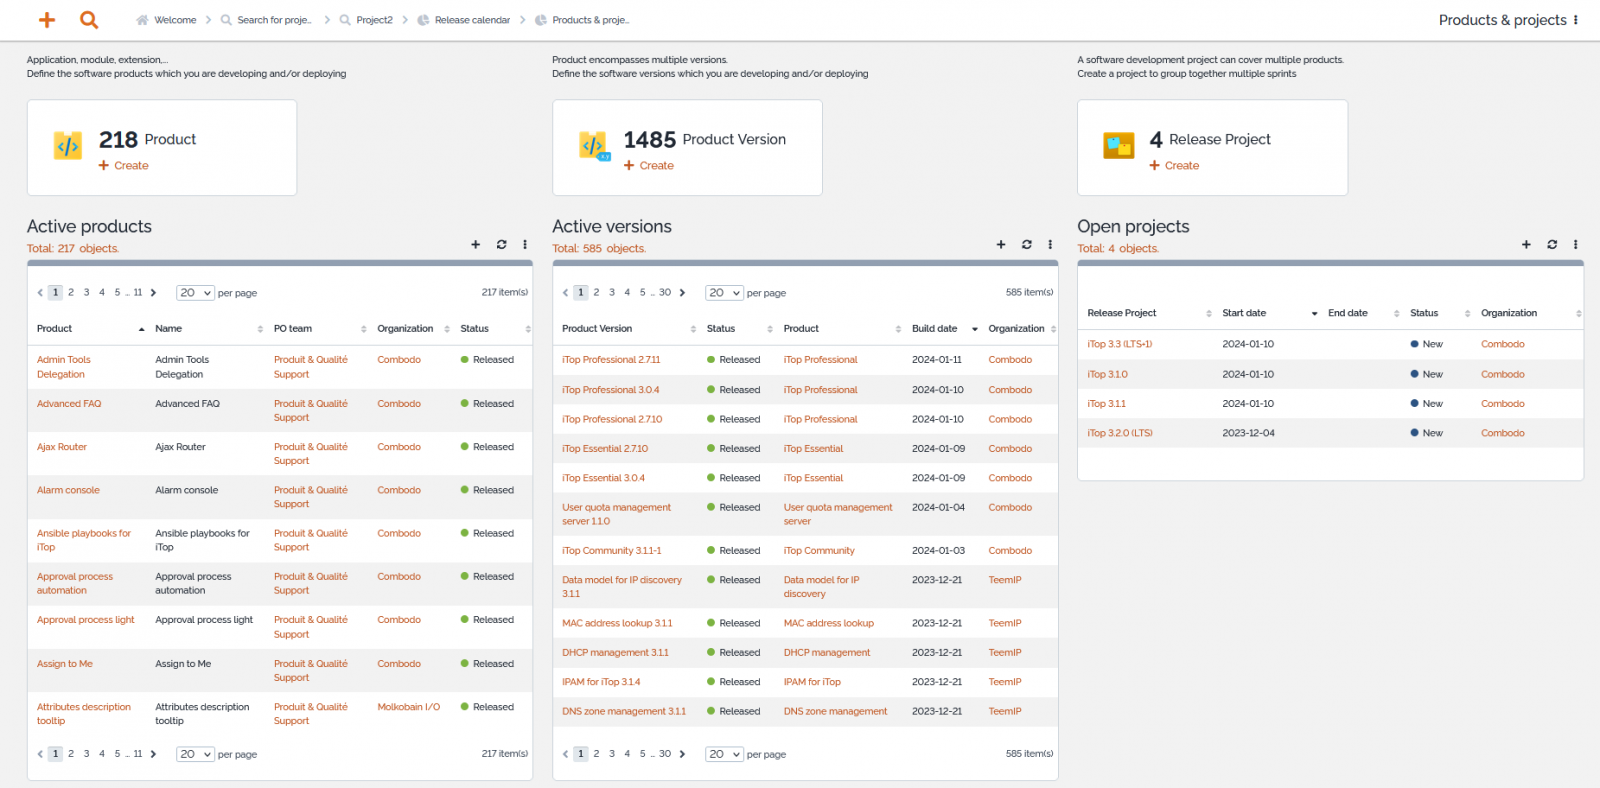Open TeemIP organization for DHCP management 3.1.1
The height and width of the screenshot is (788, 1600).
1005,653
